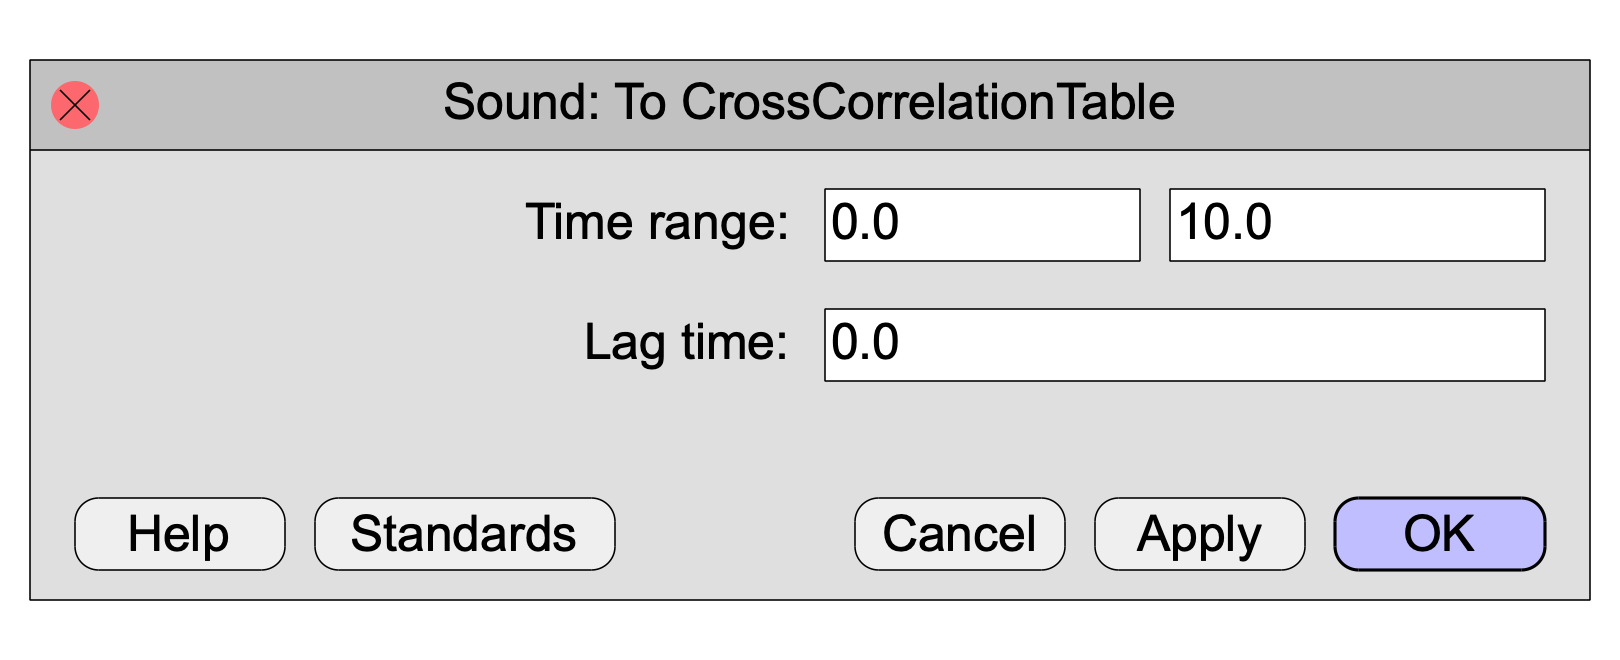Apply the settings without closing
Viewport: 1620px width, 660px height.
1200,534
